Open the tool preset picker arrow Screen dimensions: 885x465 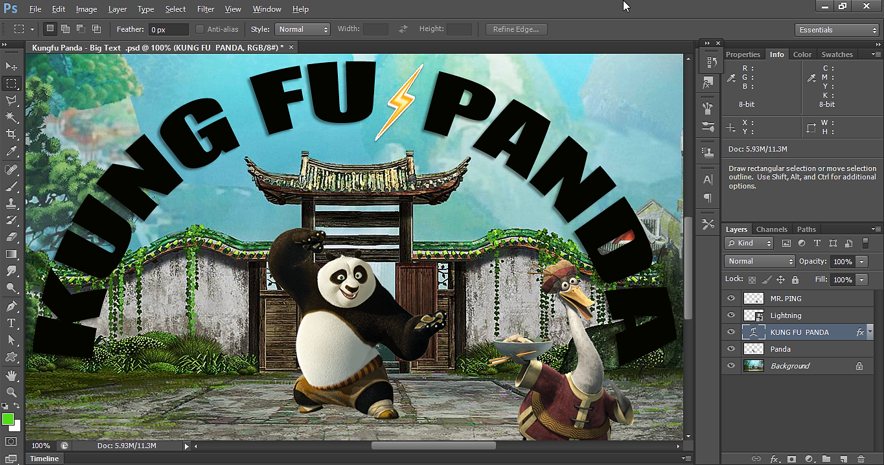click(x=32, y=29)
